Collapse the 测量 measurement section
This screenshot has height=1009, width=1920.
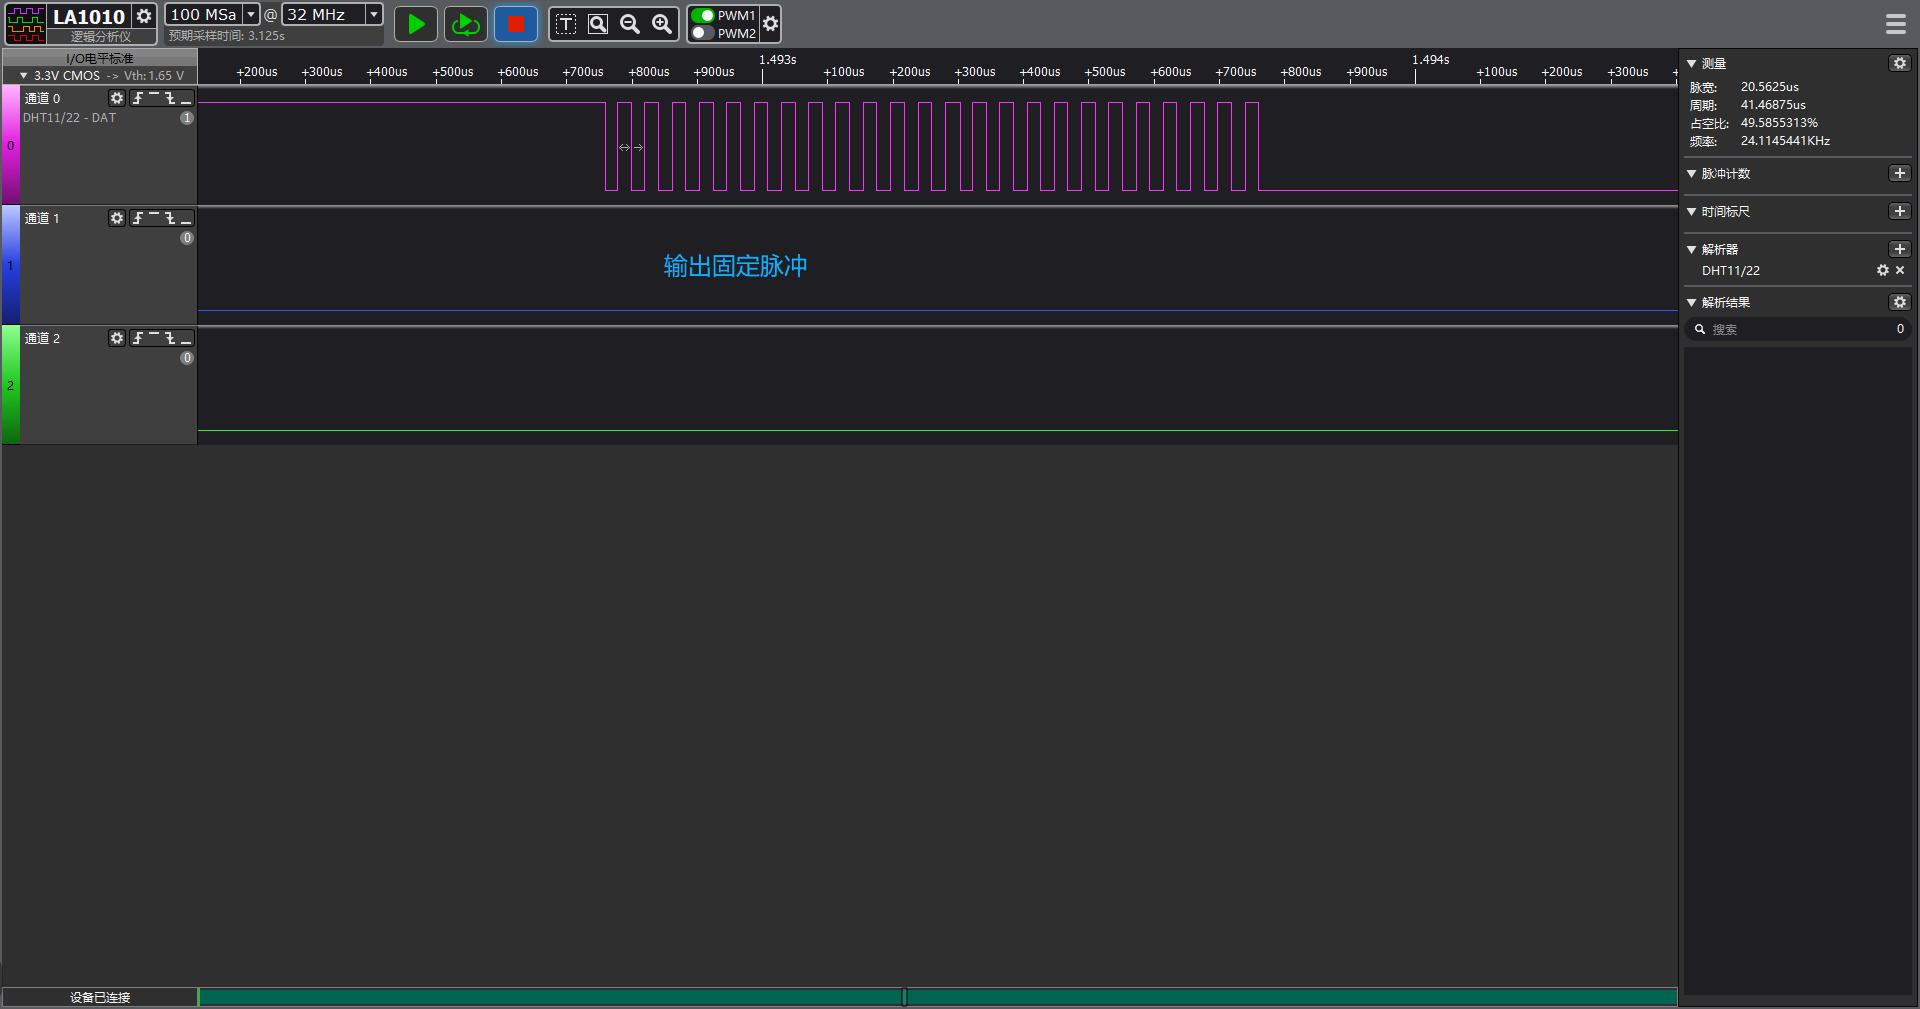(1692, 63)
